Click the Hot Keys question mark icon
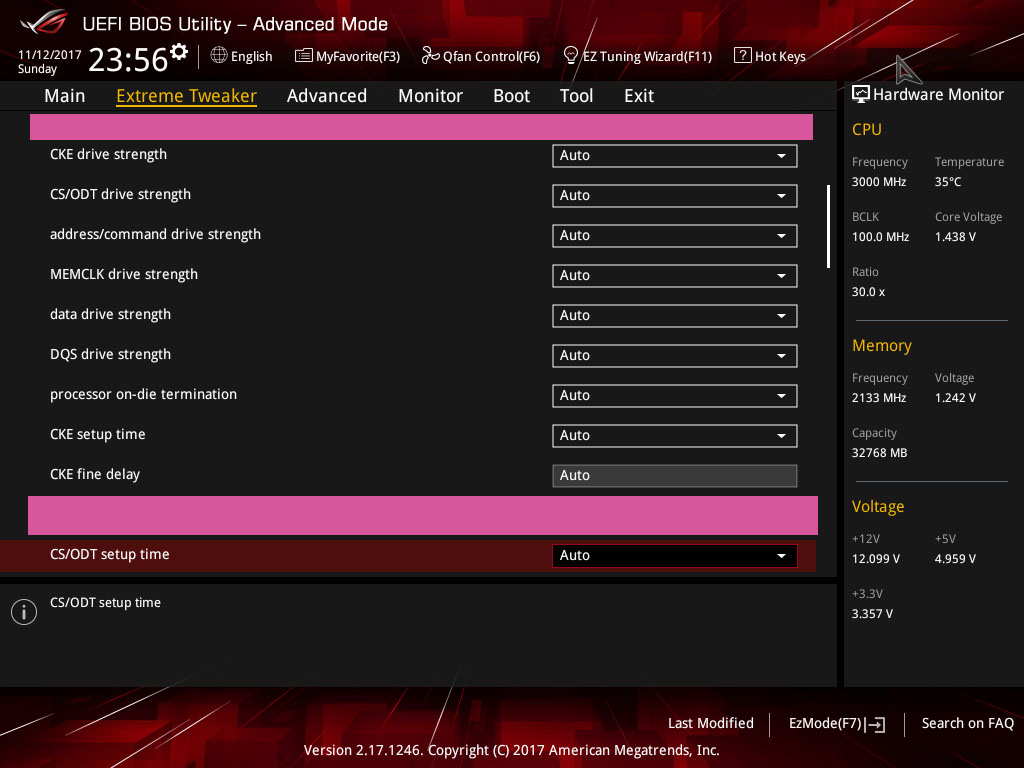1024x768 pixels. 743,56
